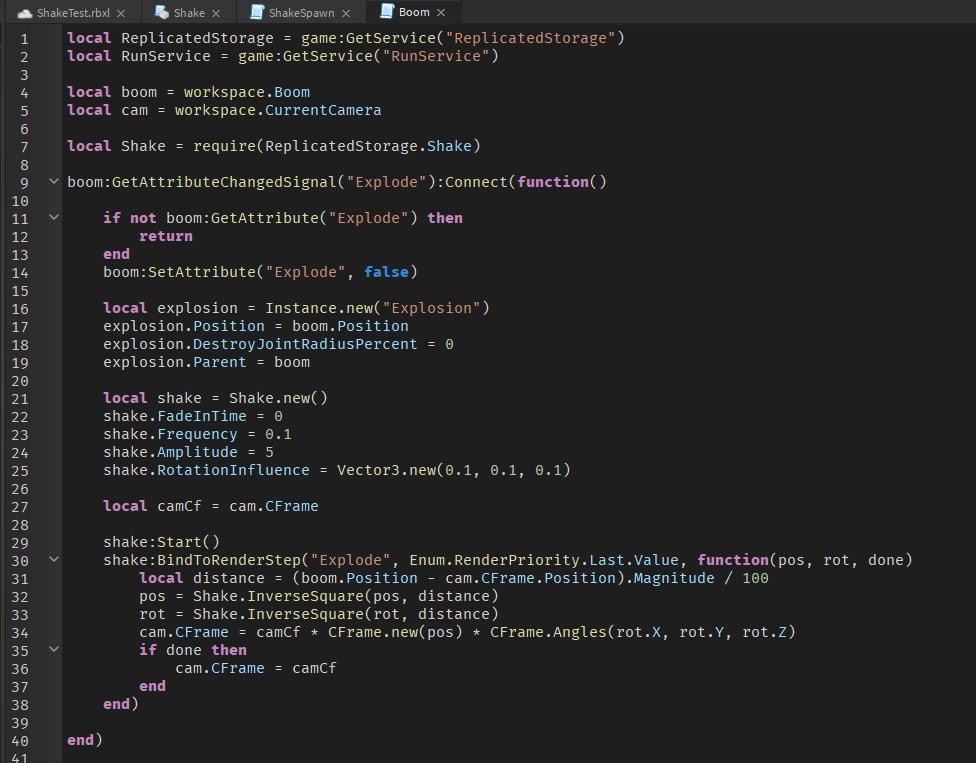The width and height of the screenshot is (976, 763).
Task: Click the Script icon on the Boom tab
Action: (x=387, y=13)
